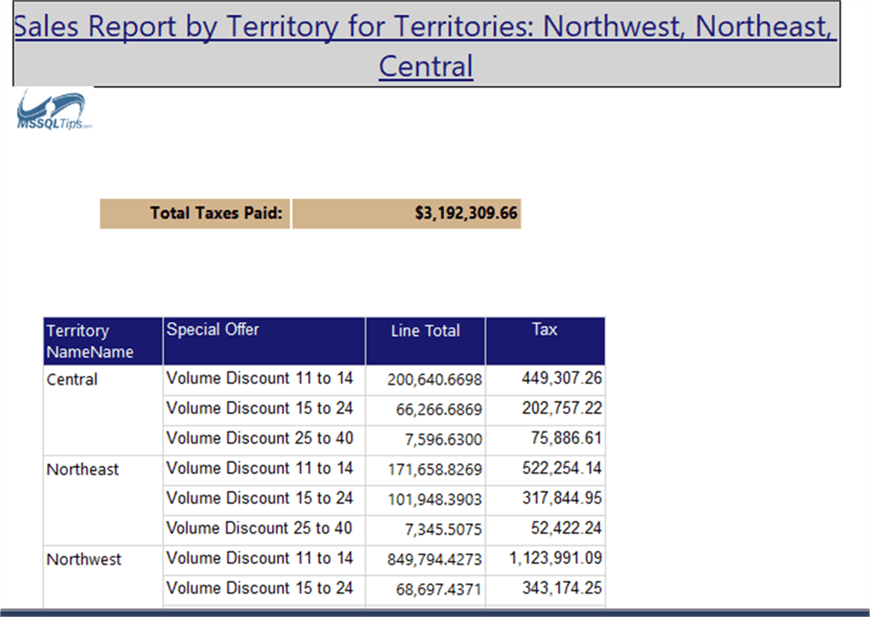Click line total 200,640.6698
Screen dimensions: 870x617
coord(426,380)
